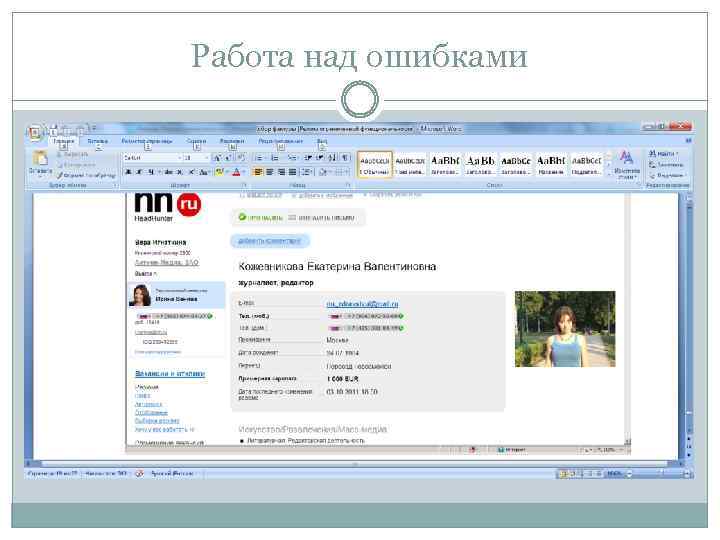
Task: Click the Выделить select button
Action: point(667,175)
